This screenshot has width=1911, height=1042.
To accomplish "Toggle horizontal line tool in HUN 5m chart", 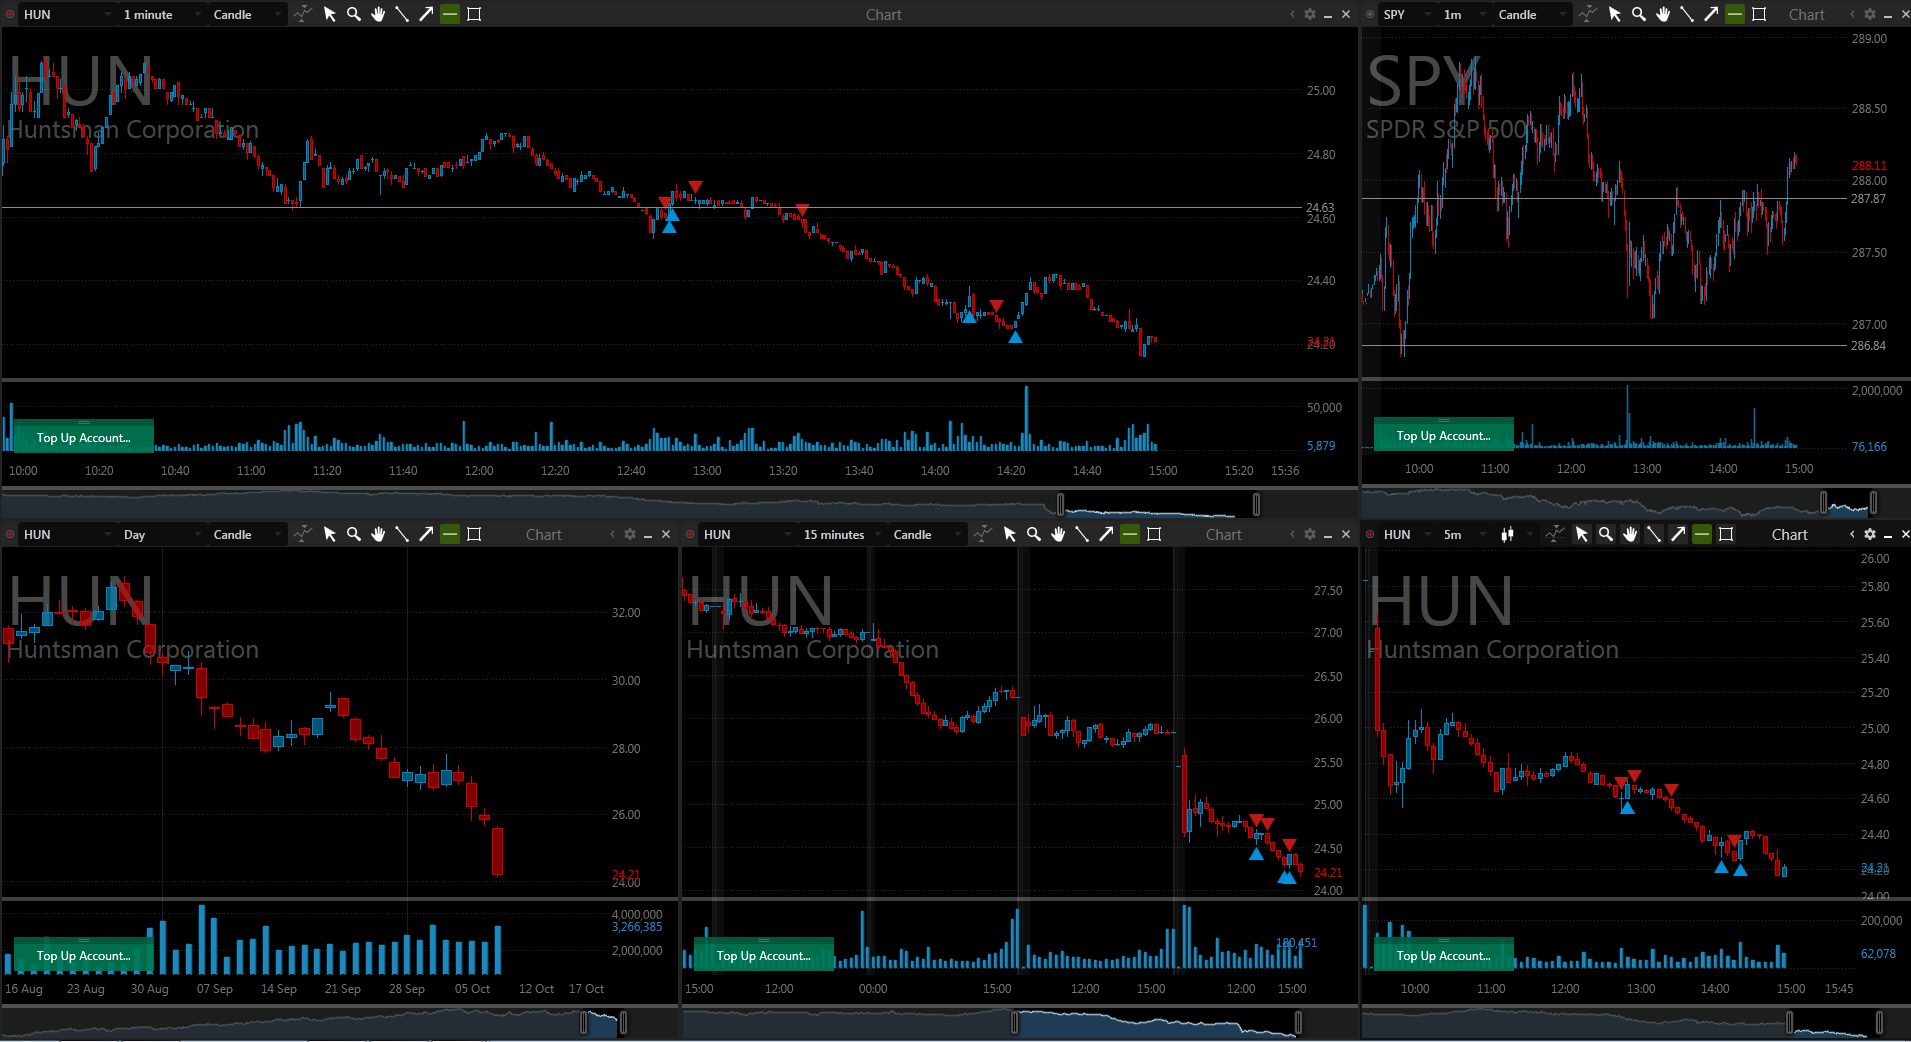I will [x=1702, y=534].
